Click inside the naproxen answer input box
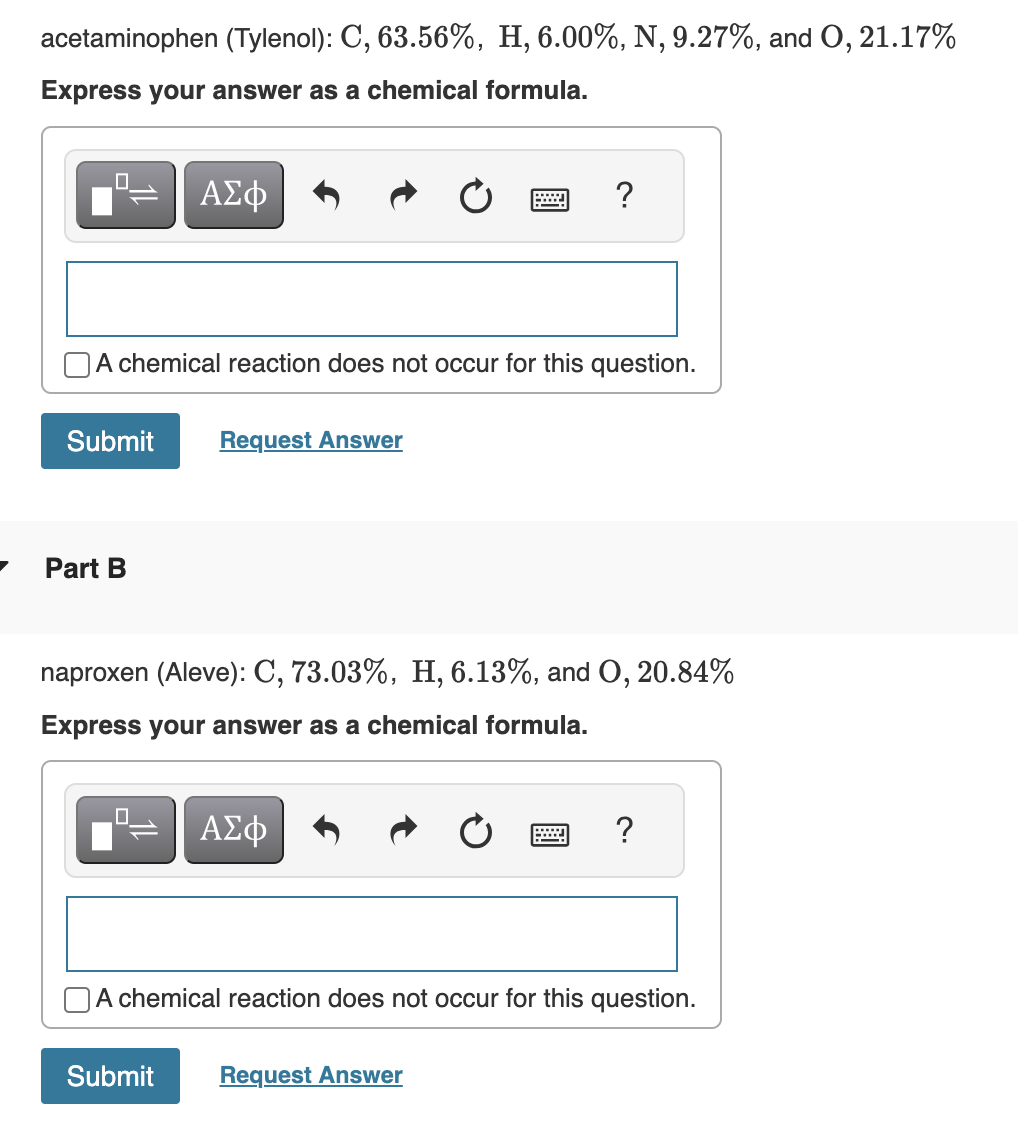Viewport: 1018px width, 1142px height. tap(371, 933)
